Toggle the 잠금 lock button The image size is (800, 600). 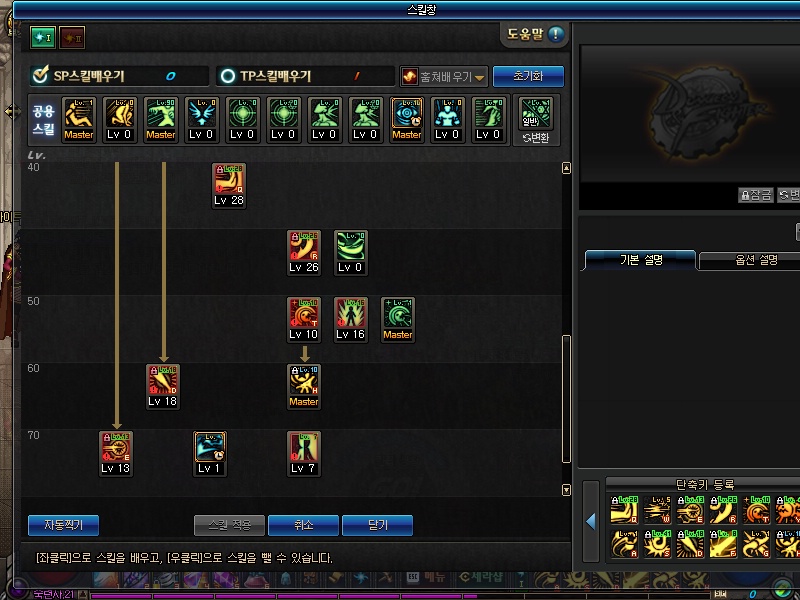pos(756,195)
